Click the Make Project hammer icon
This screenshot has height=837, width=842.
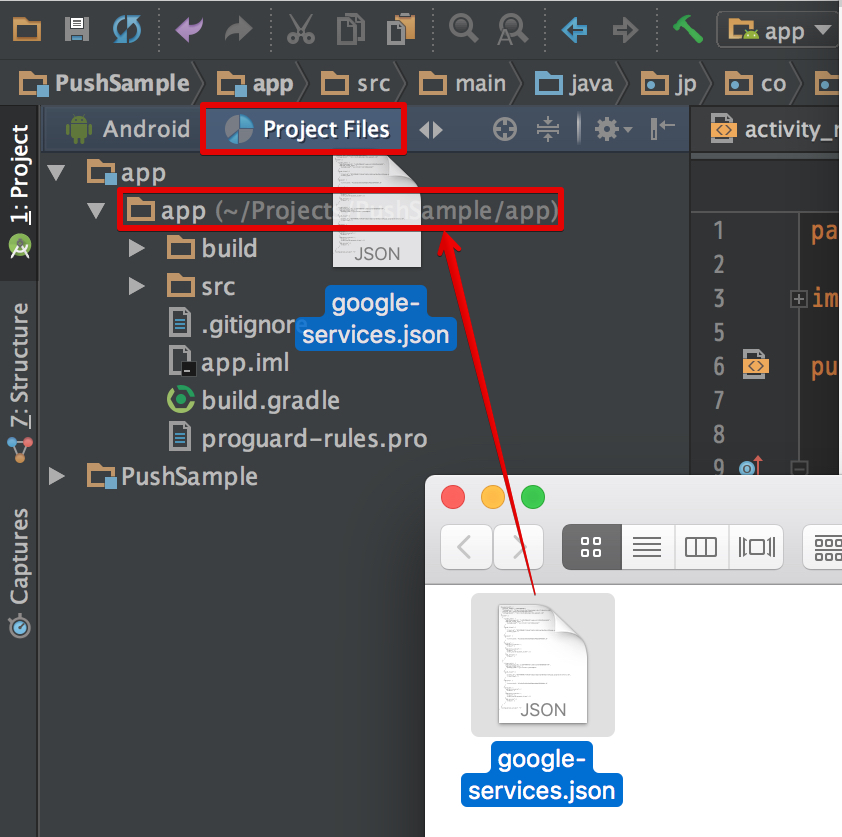point(688,28)
